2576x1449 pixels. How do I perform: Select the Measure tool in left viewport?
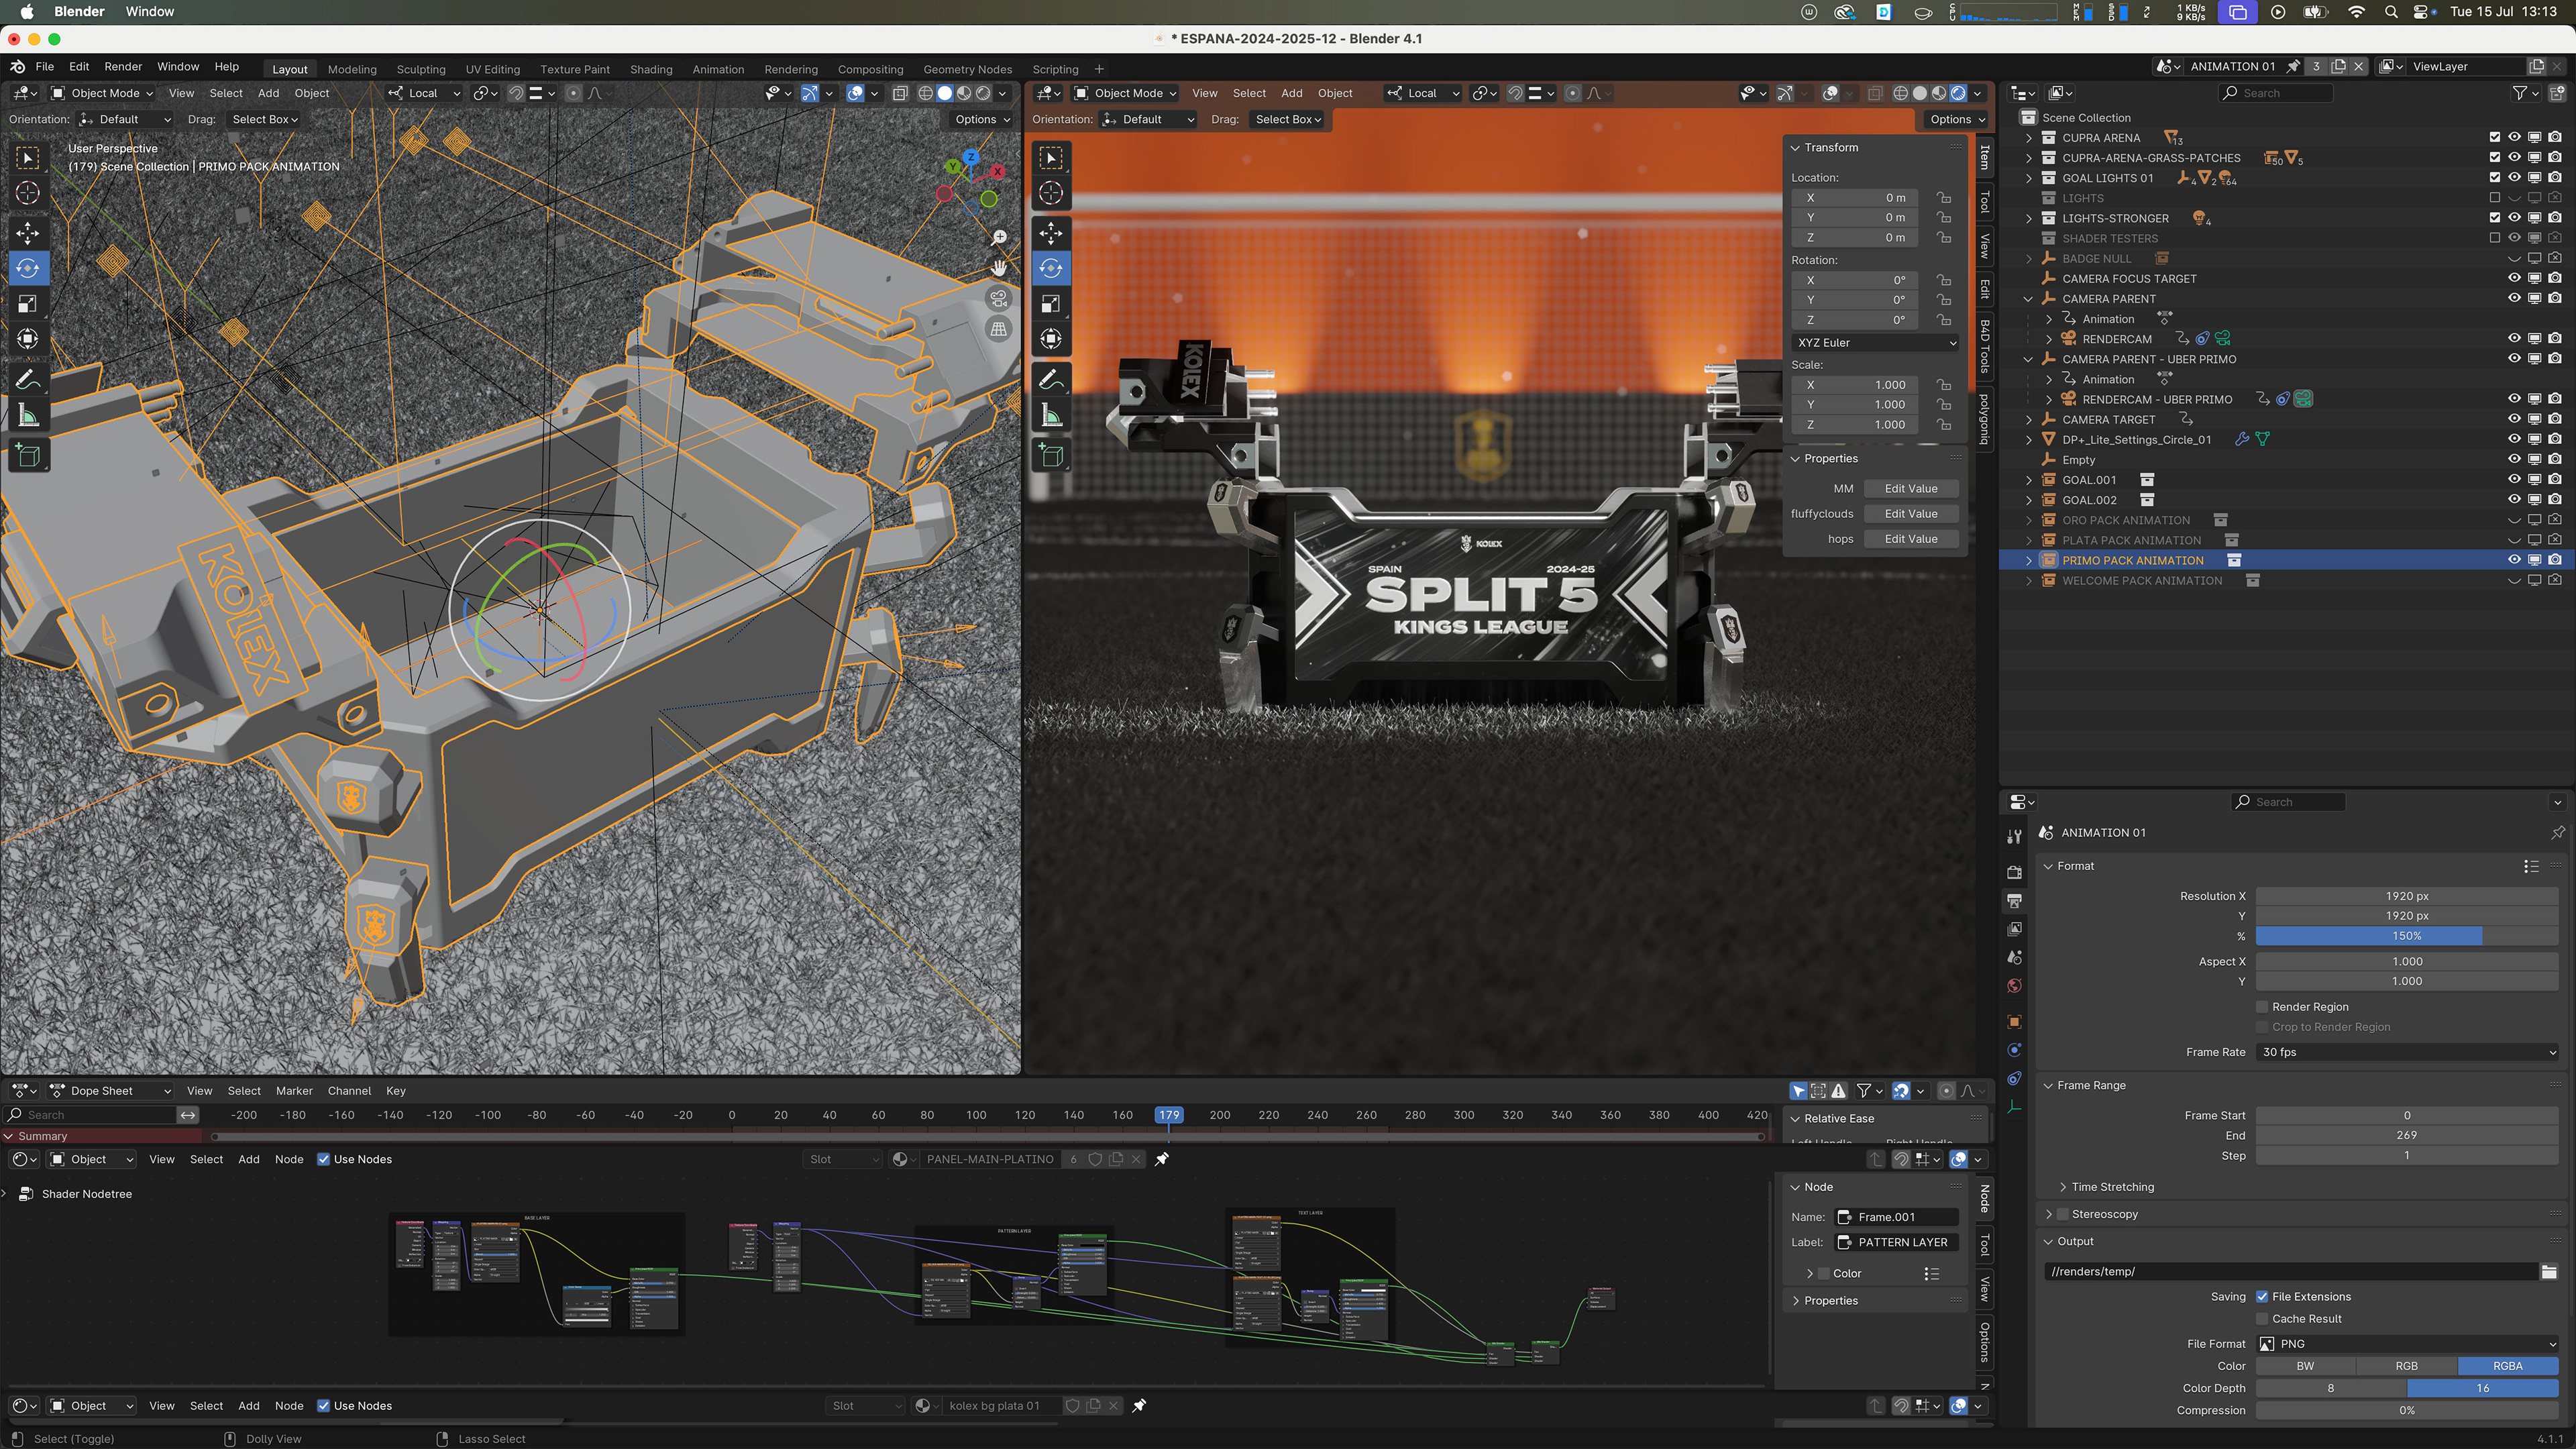28,415
